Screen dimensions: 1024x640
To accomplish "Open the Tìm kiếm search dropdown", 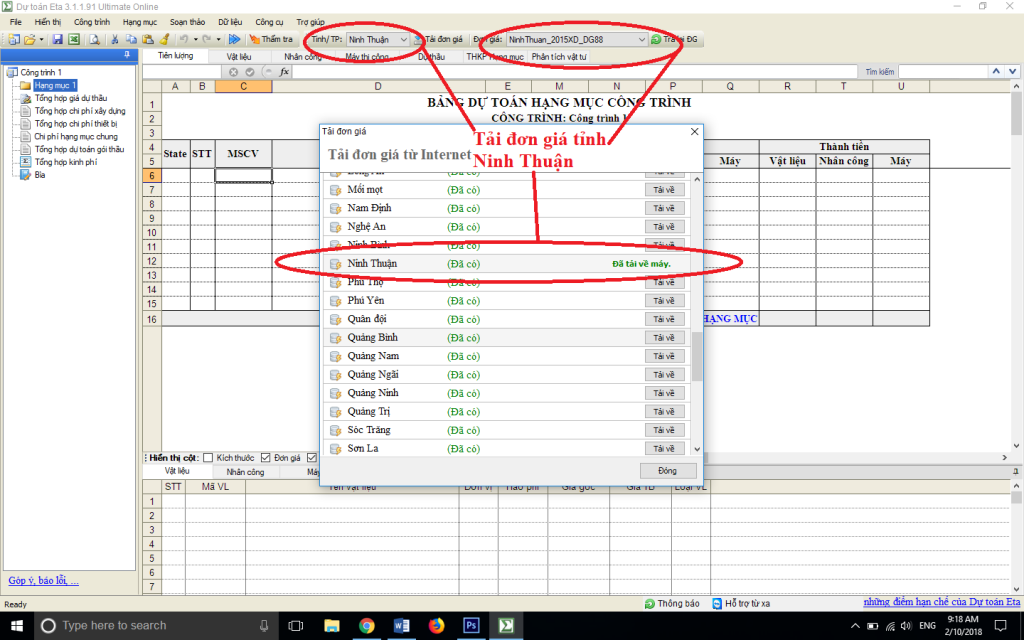I will [x=997, y=72].
